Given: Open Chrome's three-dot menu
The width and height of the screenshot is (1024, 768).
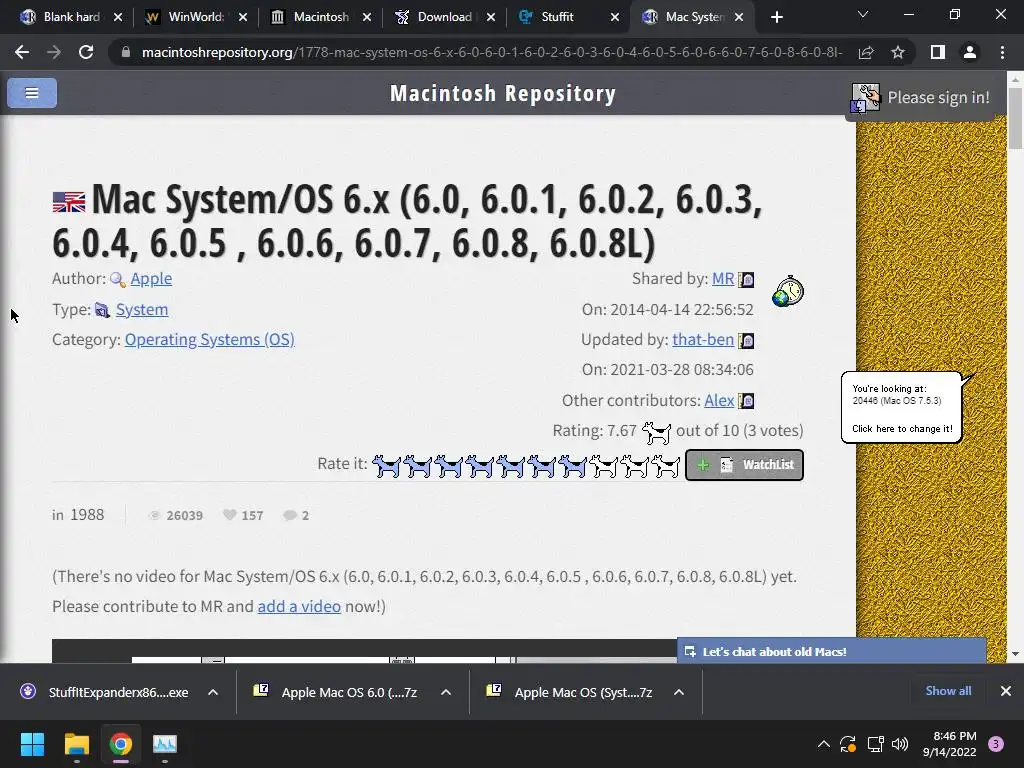Looking at the screenshot, I should 1002,52.
